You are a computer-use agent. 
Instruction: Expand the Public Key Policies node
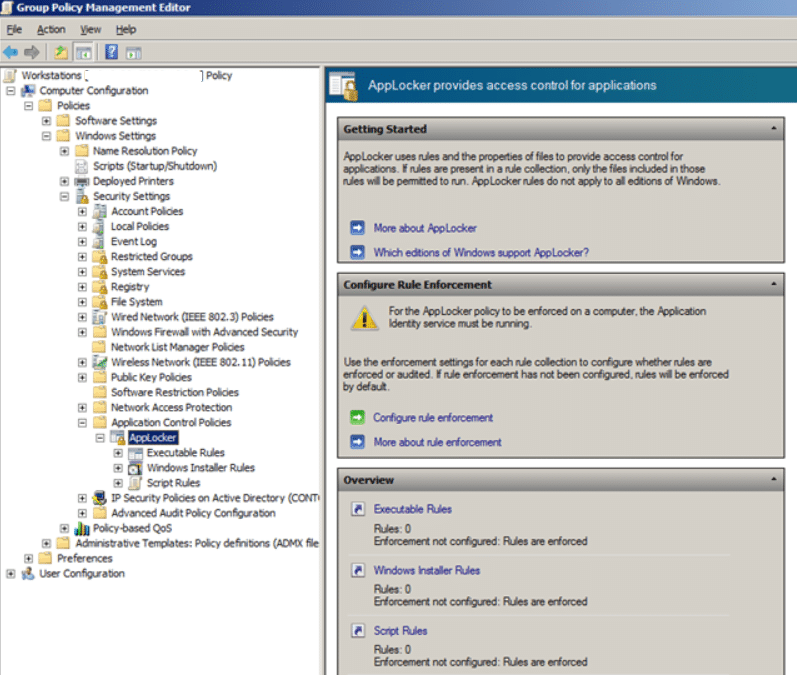pos(82,377)
